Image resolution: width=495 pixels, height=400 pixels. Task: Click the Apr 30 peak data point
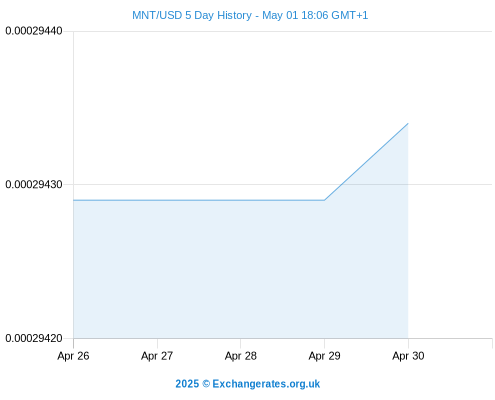coord(408,124)
